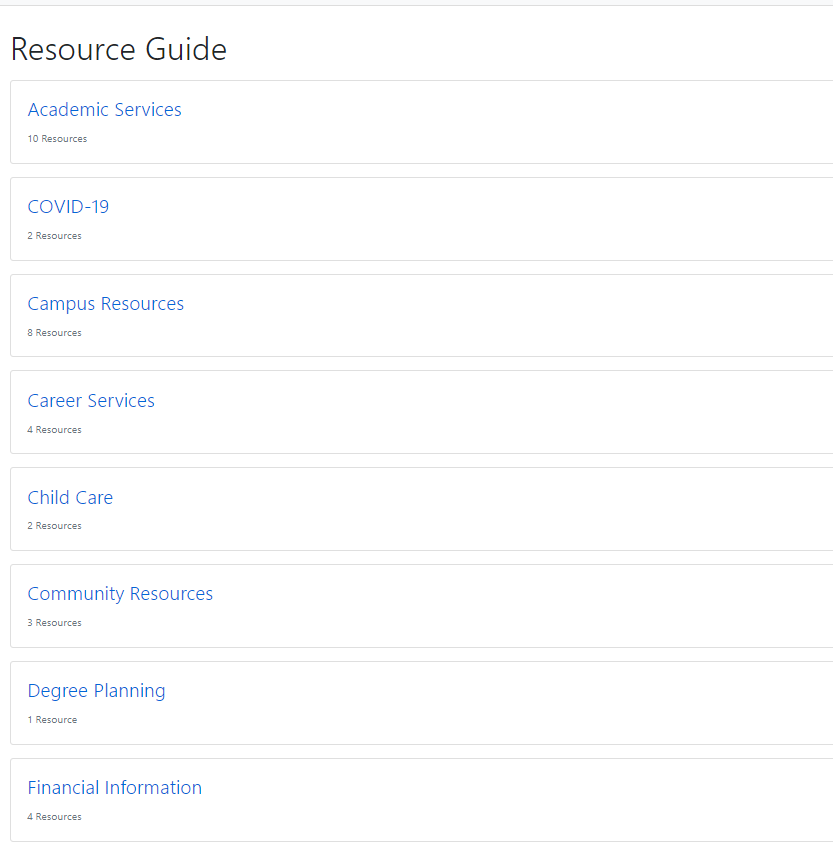Click the 4 Resources label under Financial Information
Viewport: 833px width, 848px height.
pos(55,817)
